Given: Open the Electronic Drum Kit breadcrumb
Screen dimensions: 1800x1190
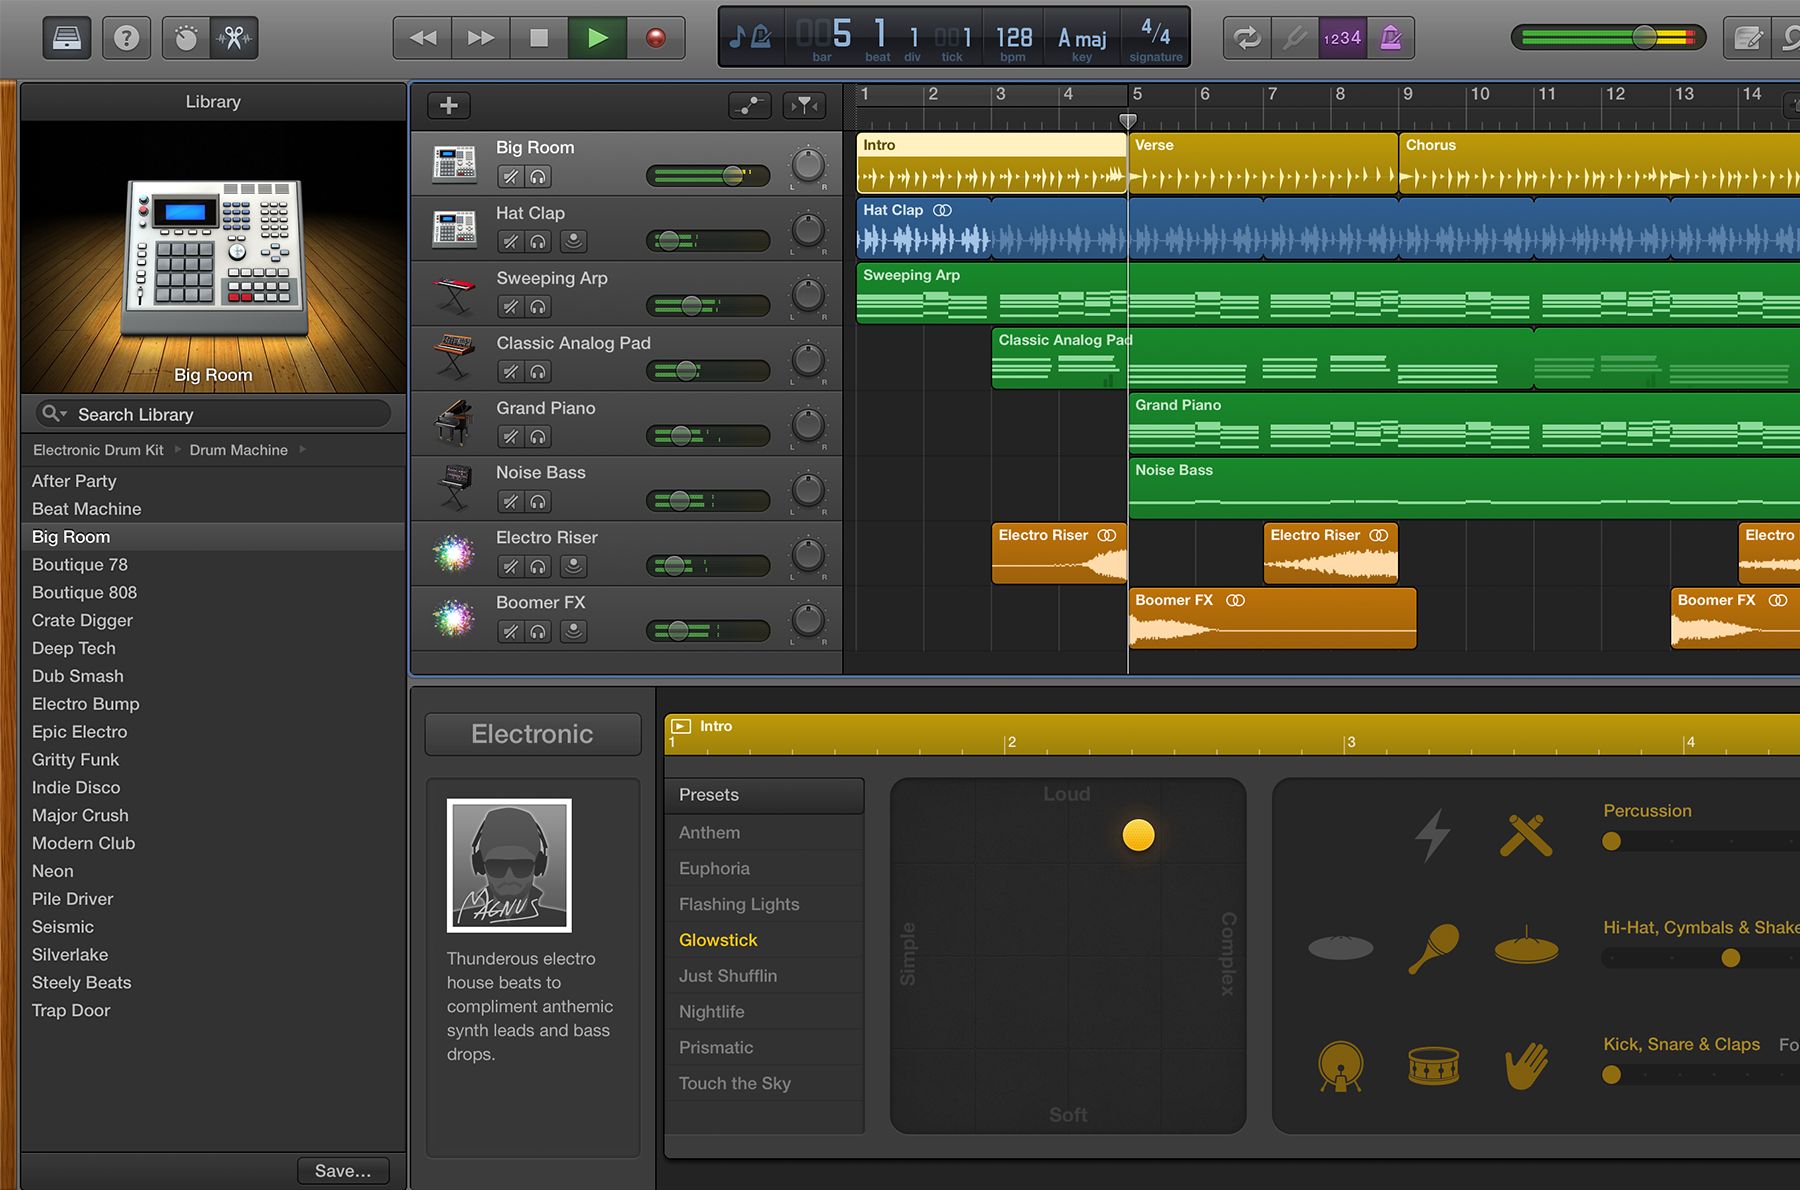Looking at the screenshot, I should point(96,450).
